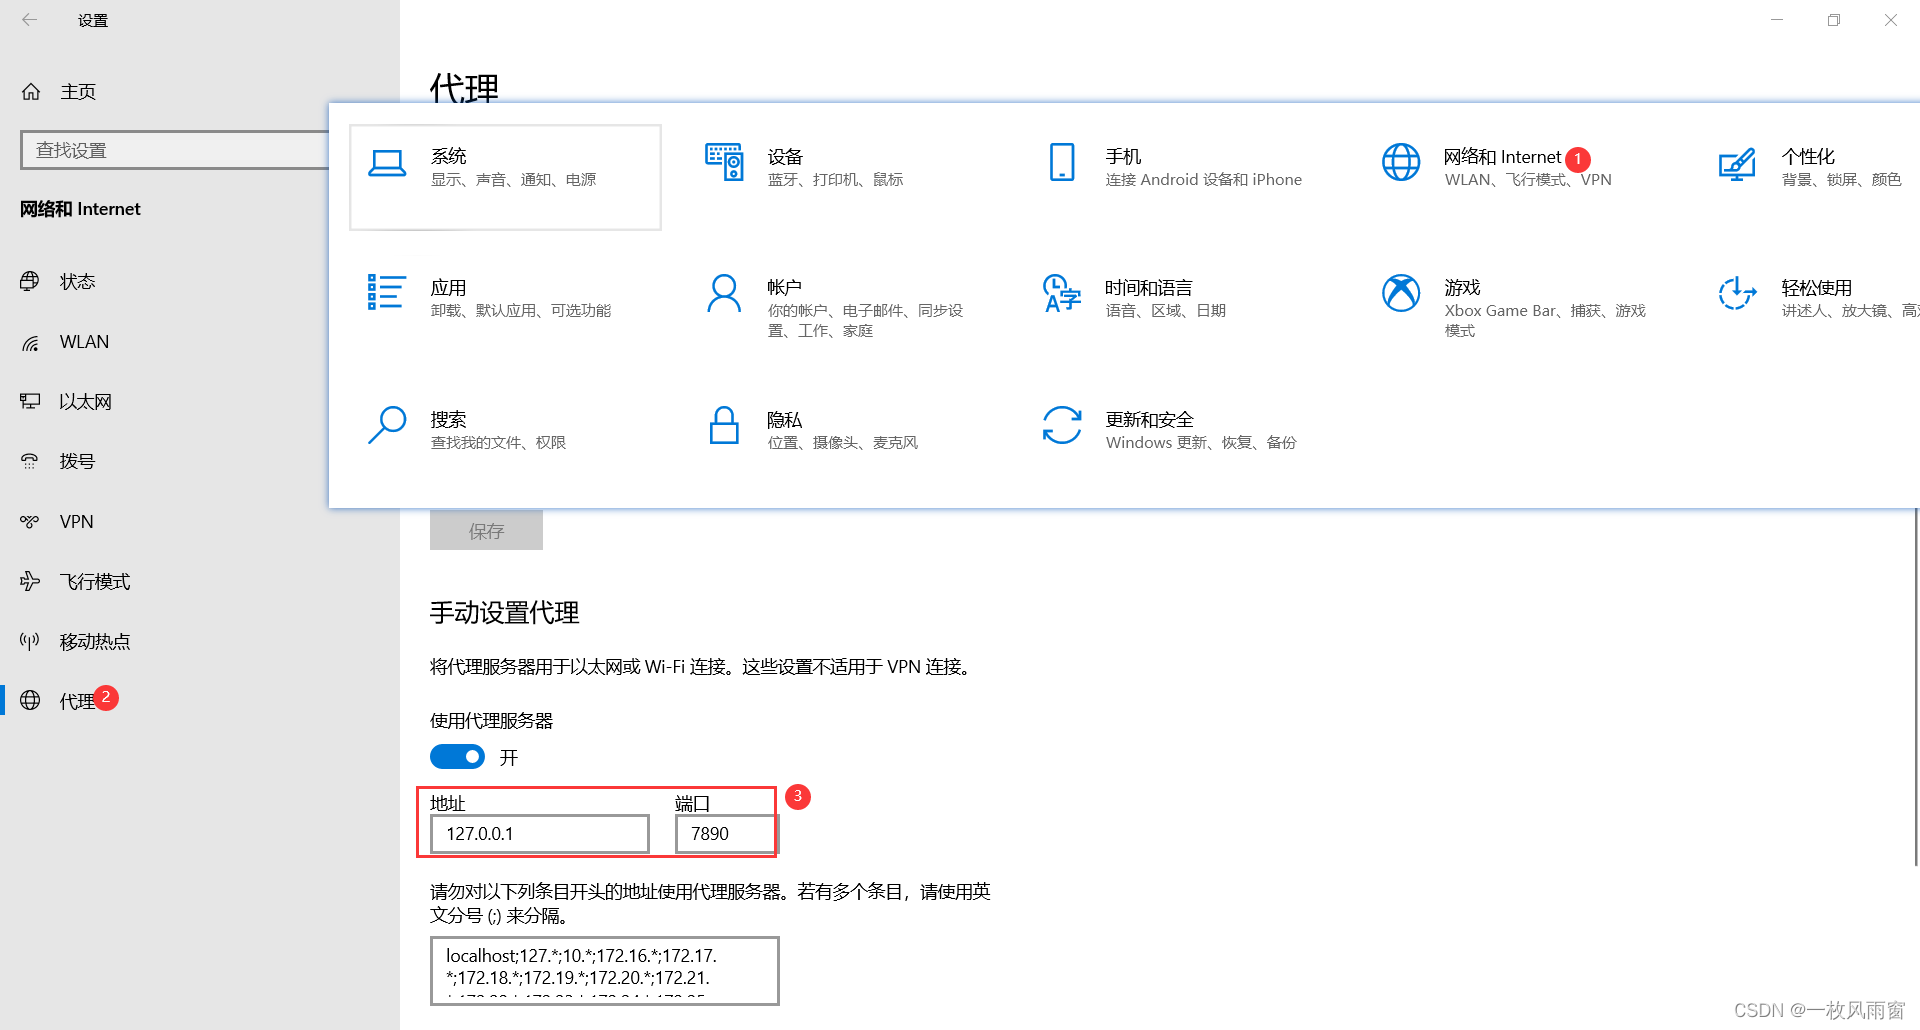Click WLAN、飞行模式、VPN description text
The image size is (1920, 1030).
[1528, 180]
